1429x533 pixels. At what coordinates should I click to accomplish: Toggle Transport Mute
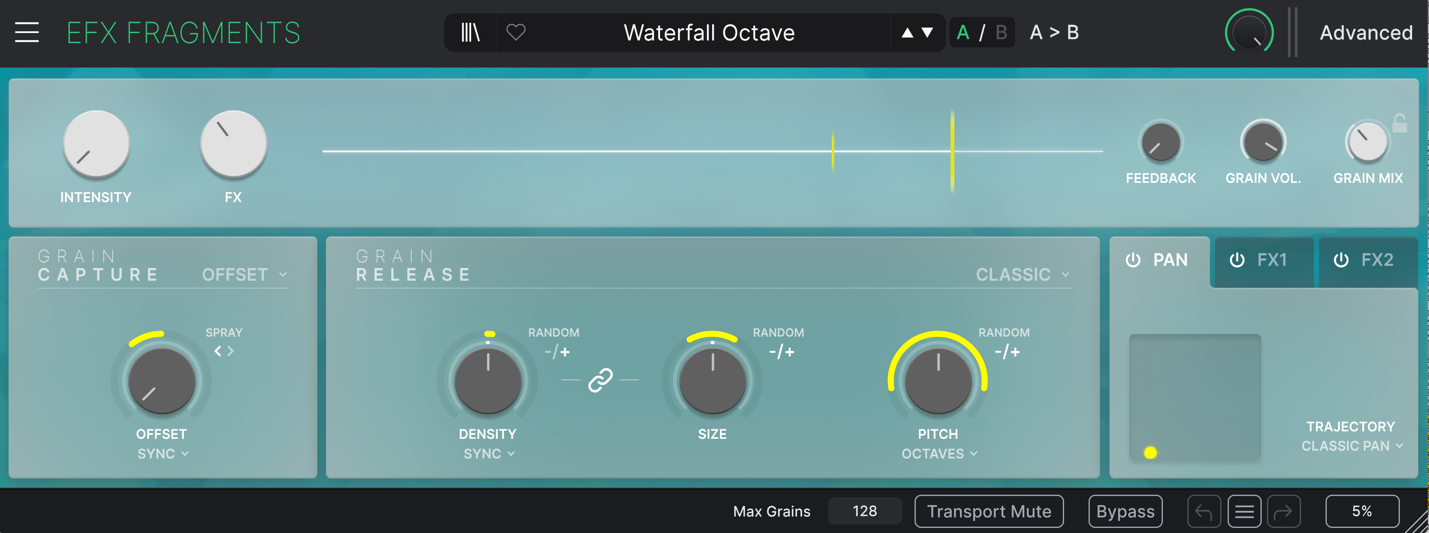coord(989,511)
